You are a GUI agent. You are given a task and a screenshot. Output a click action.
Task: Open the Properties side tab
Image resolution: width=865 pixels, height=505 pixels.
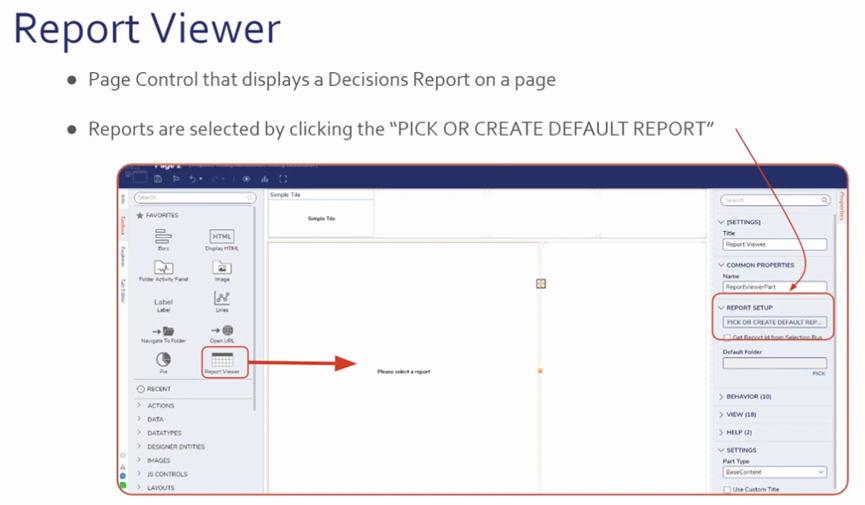point(841,206)
